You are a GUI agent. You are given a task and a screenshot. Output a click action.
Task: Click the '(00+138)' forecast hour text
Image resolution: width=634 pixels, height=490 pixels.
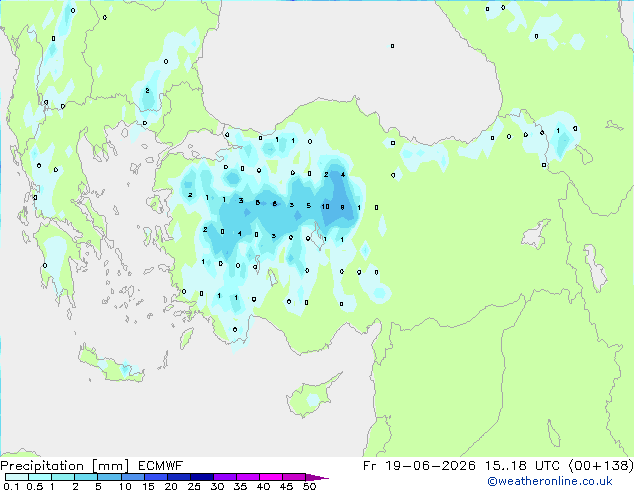(601, 466)
